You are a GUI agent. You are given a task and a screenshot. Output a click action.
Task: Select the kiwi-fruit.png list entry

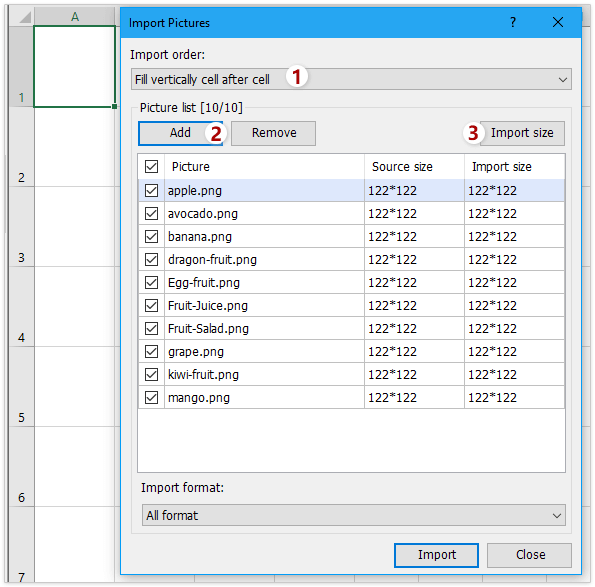point(351,375)
